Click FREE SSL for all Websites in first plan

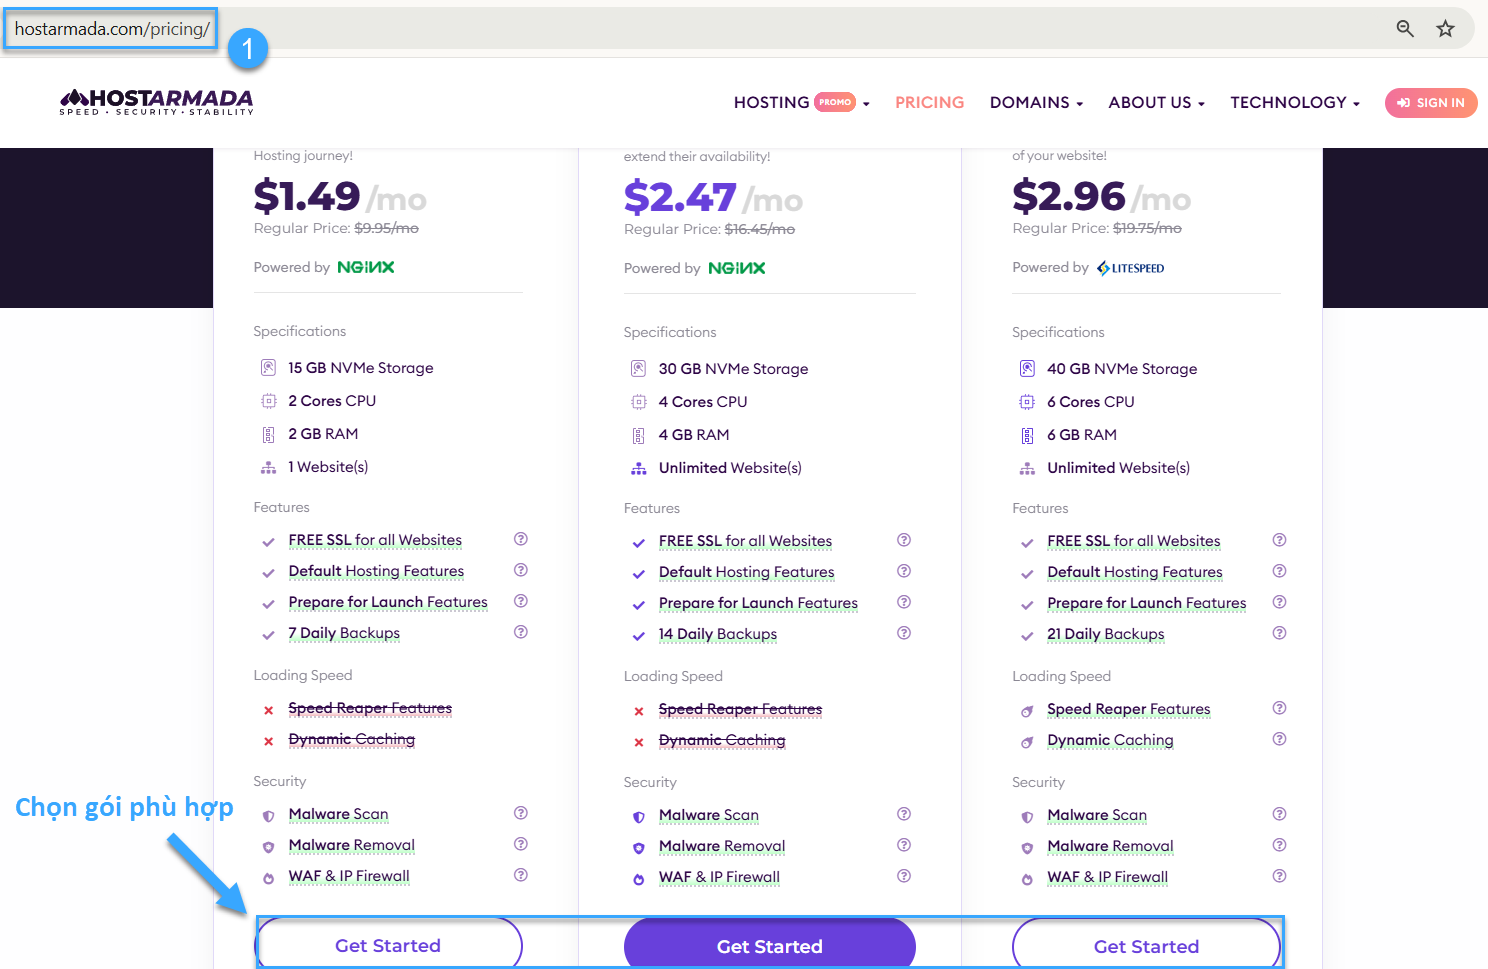375,540
